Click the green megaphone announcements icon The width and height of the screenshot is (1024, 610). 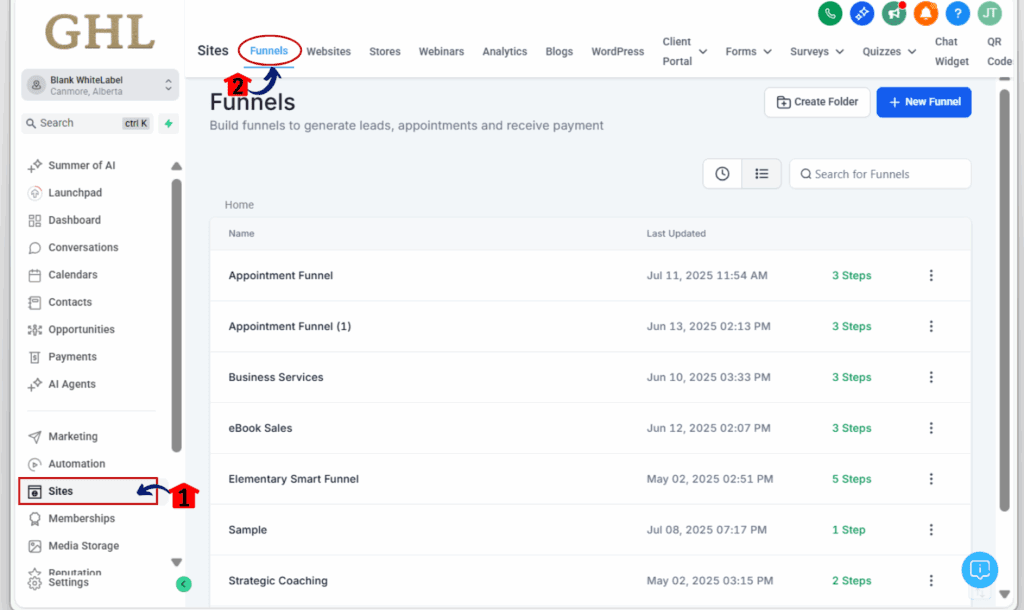(894, 13)
